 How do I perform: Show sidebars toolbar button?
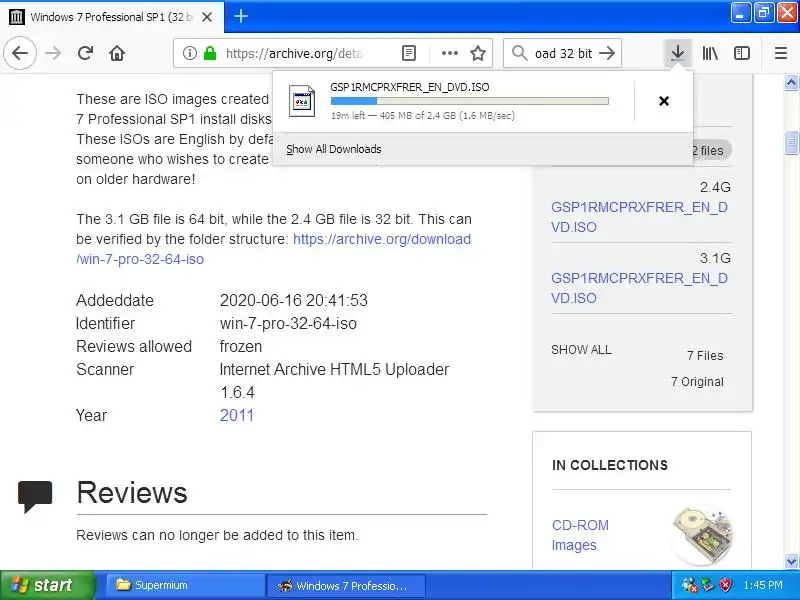742,53
